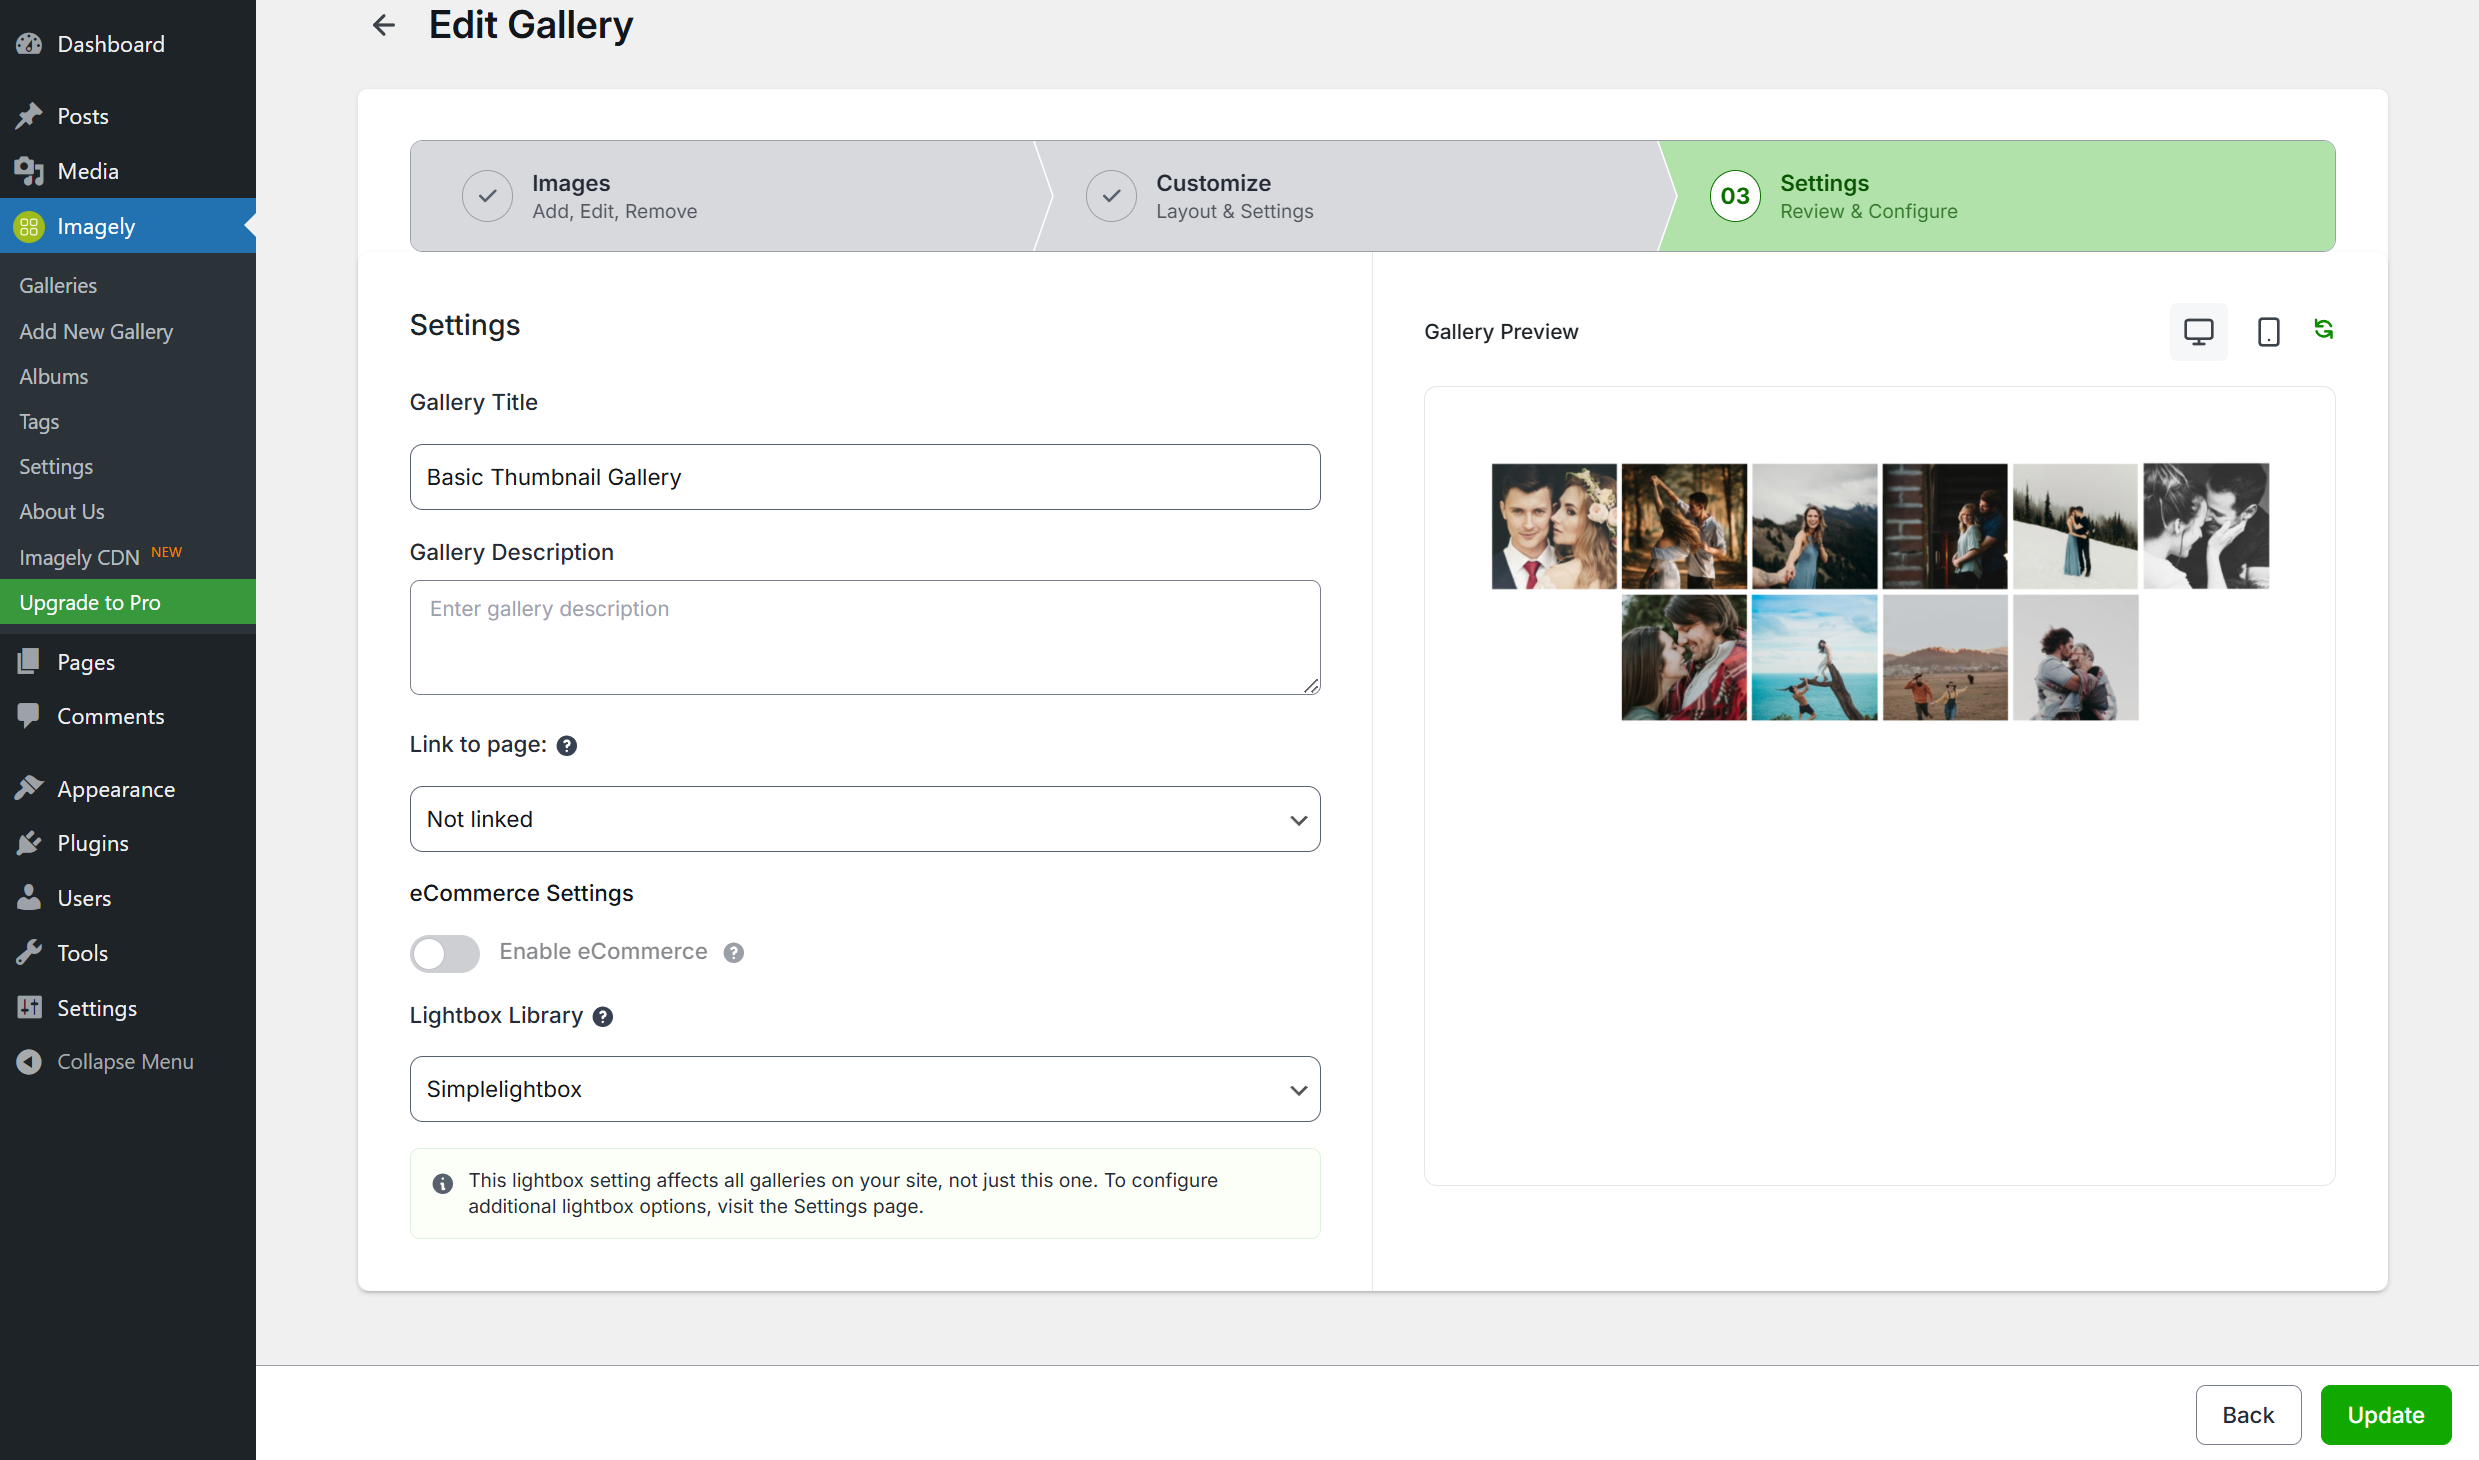Click Upgrade to Pro
Image resolution: width=2479 pixels, height=1460 pixels.
(x=90, y=602)
